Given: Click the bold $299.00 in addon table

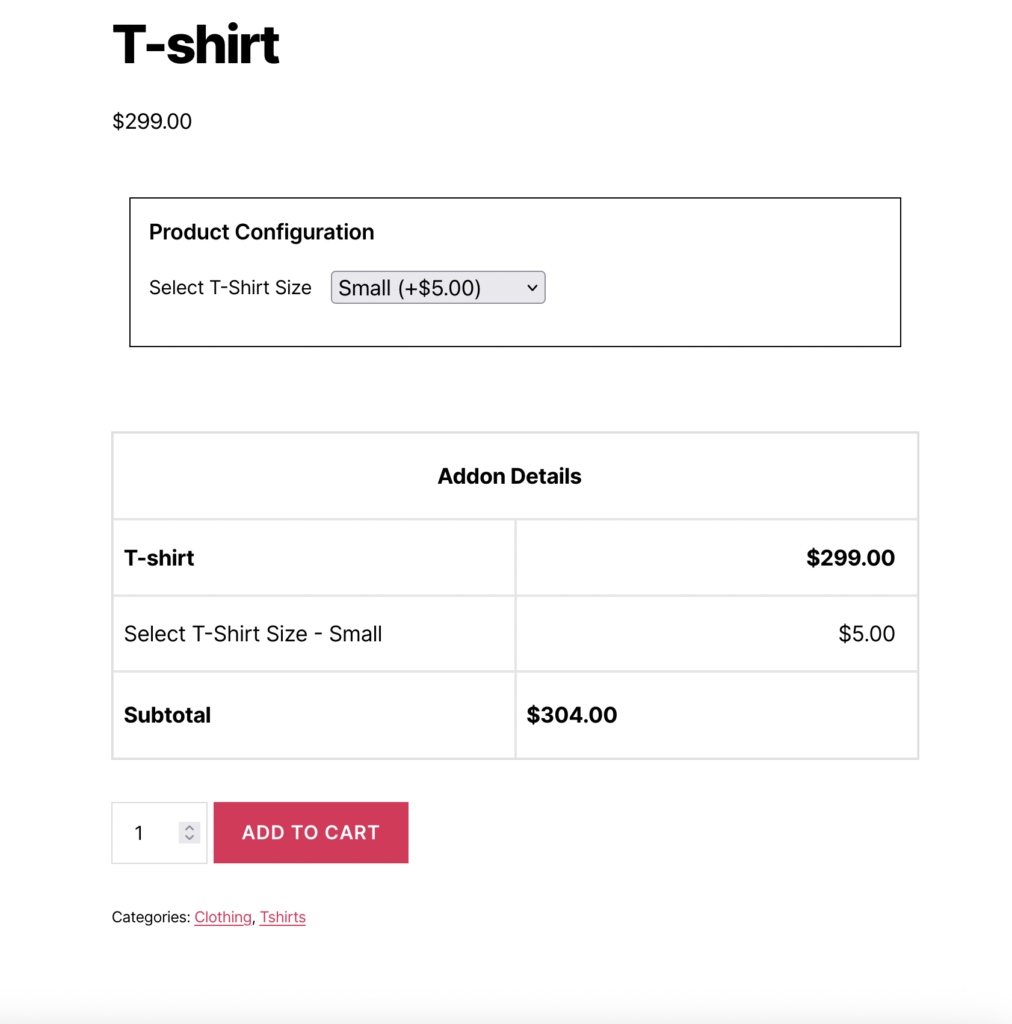Looking at the screenshot, I should 850,558.
